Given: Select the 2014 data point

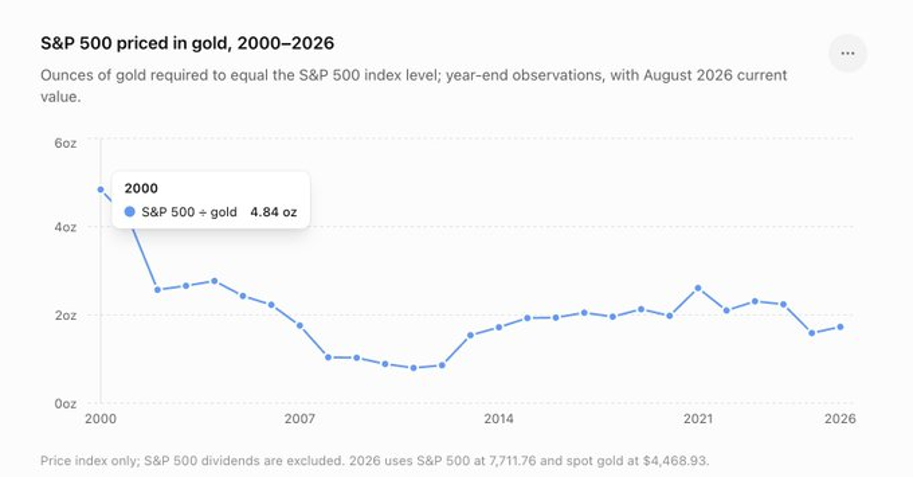Looking at the screenshot, I should (x=499, y=327).
